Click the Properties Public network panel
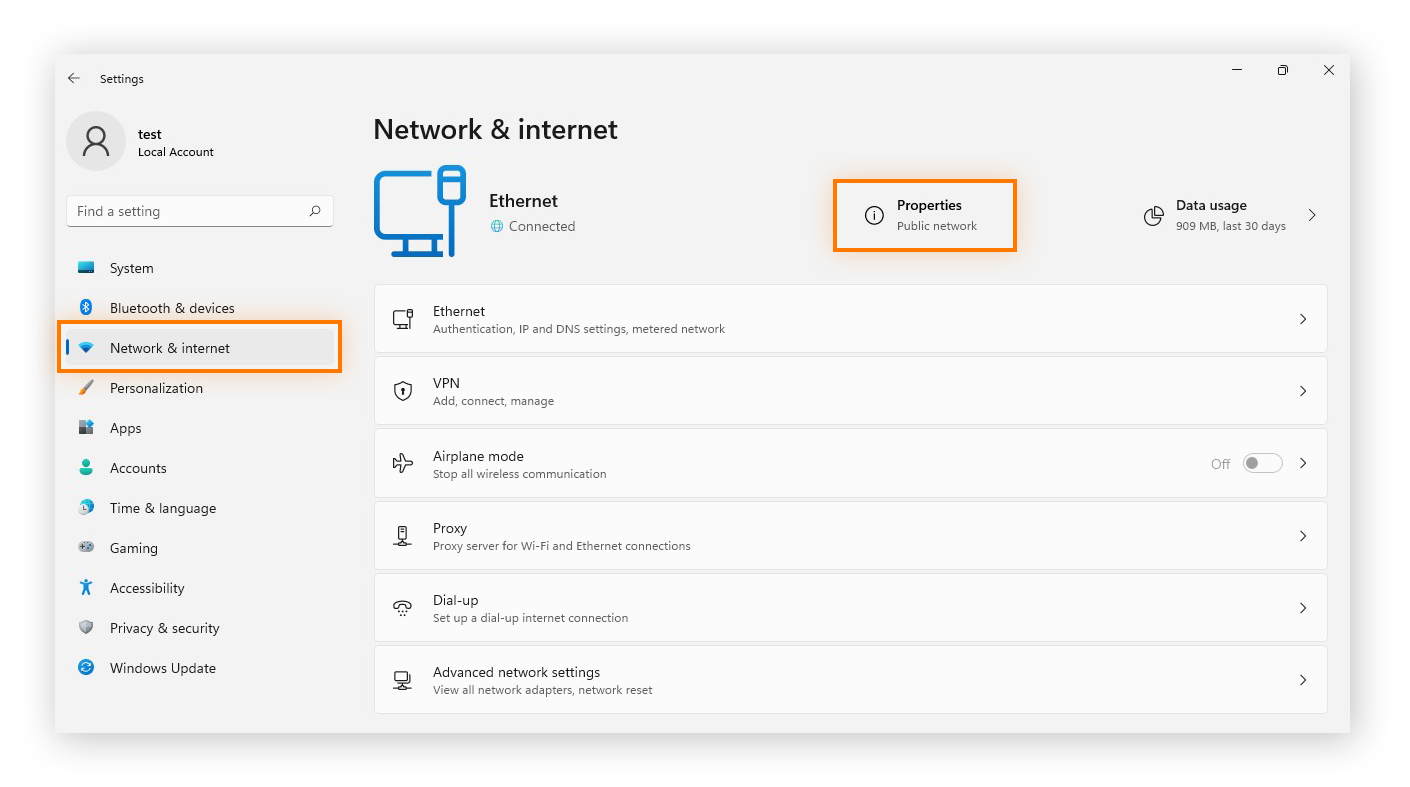The image size is (1410, 787). click(924, 215)
